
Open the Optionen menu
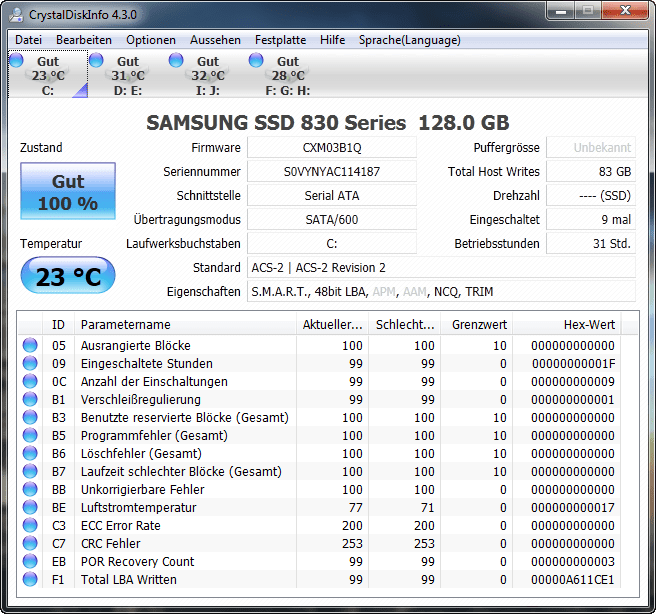[x=151, y=40]
